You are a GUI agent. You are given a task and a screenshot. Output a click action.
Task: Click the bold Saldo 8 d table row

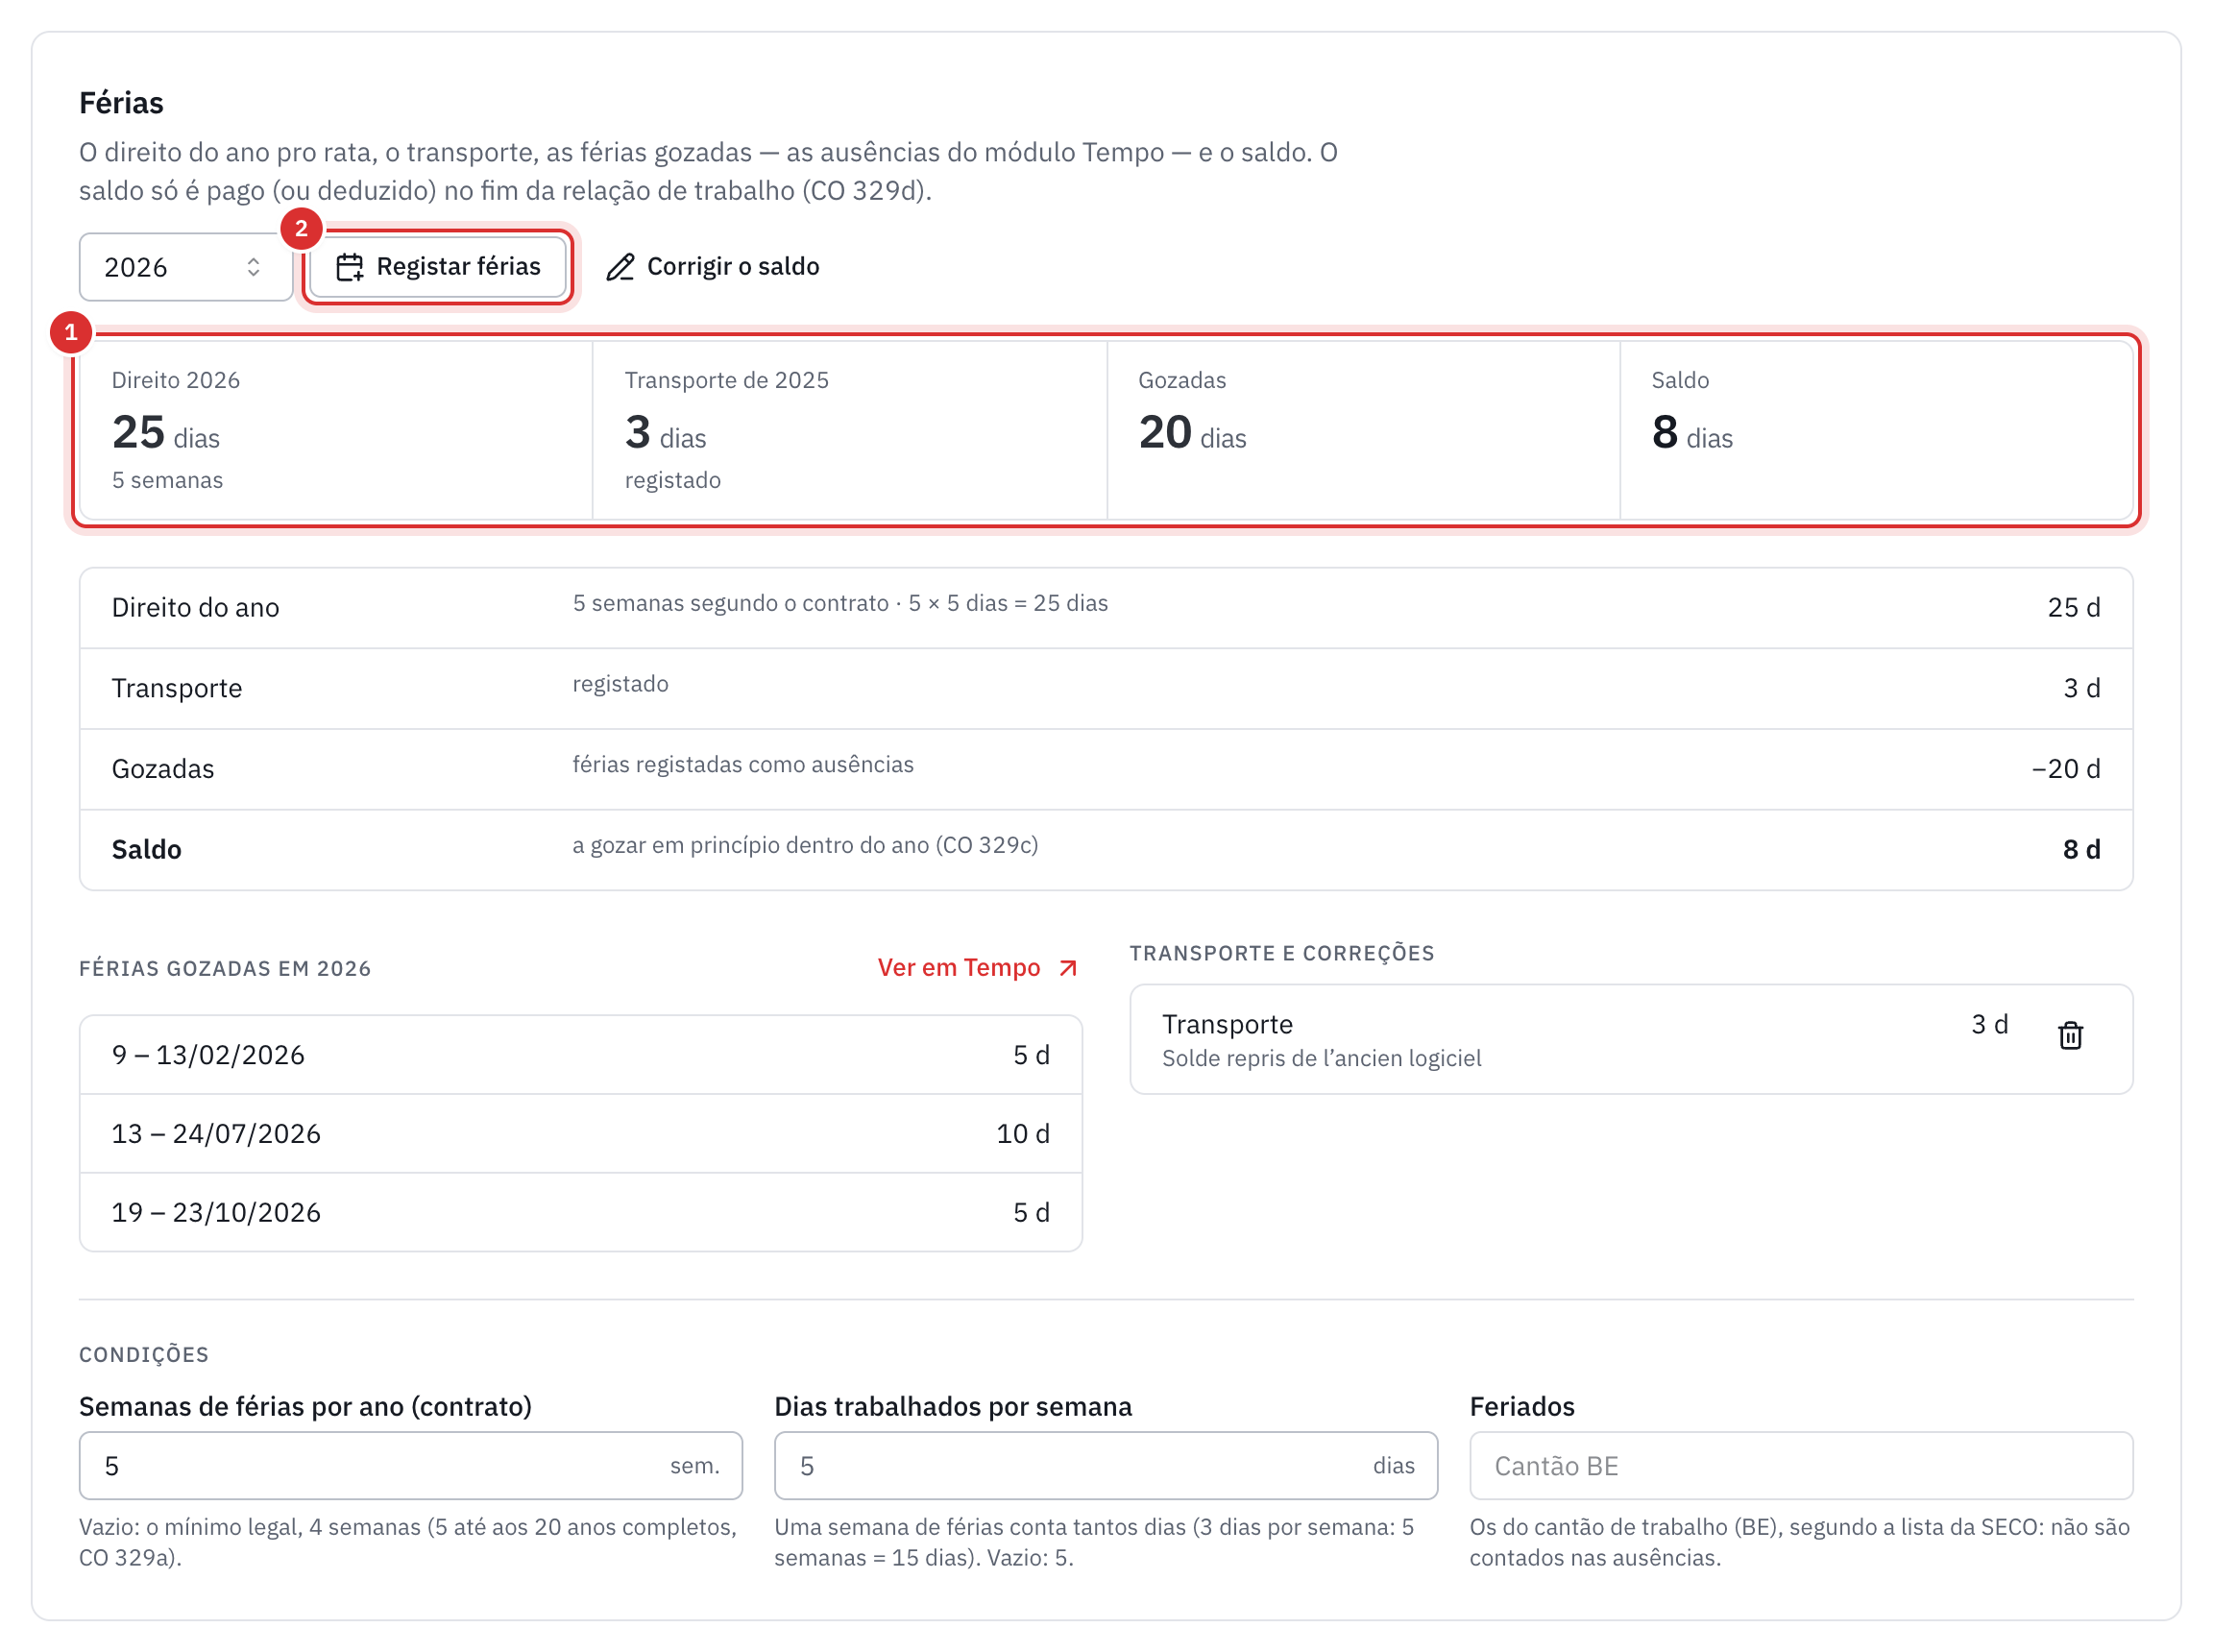pyautogui.click(x=1106, y=850)
